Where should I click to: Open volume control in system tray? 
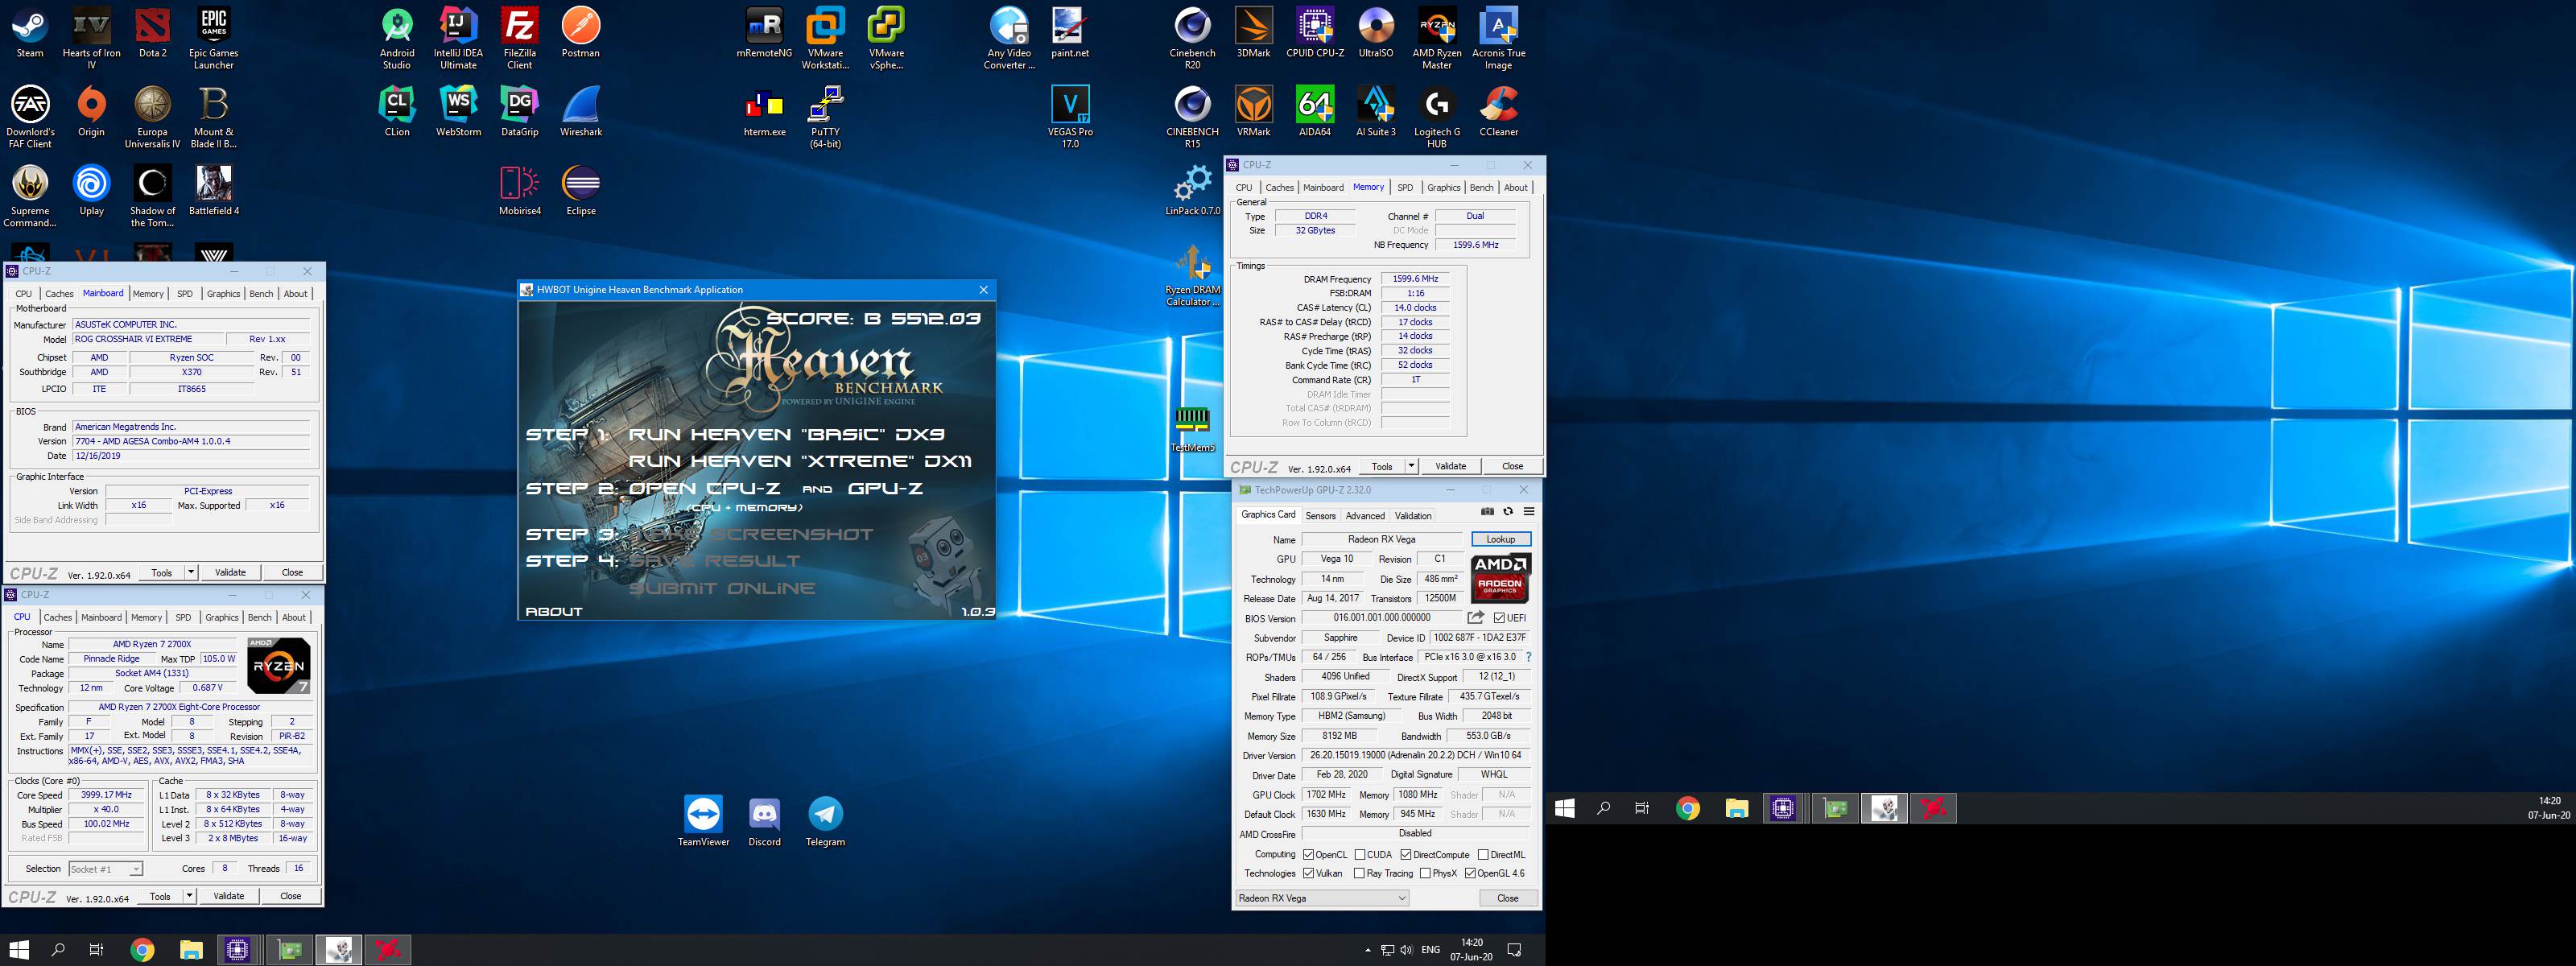pos(1406,950)
